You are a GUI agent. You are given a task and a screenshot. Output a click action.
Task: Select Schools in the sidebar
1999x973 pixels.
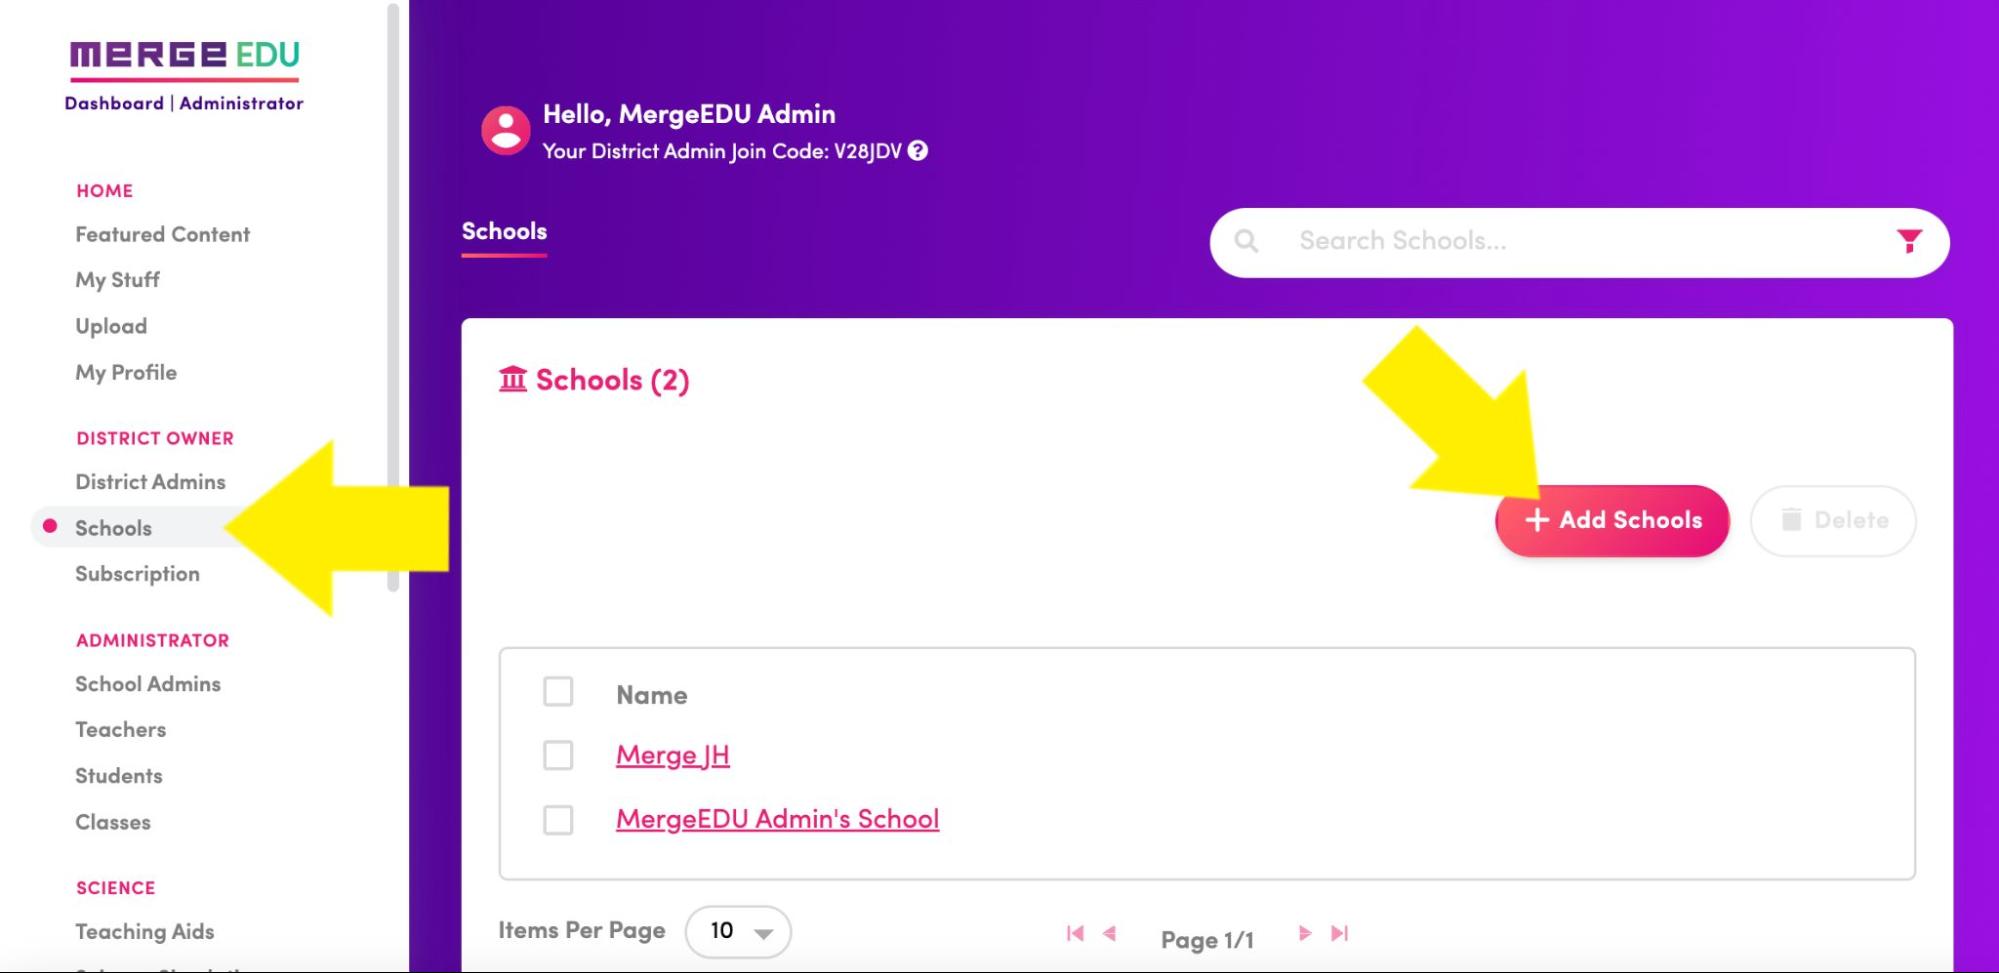[114, 528]
